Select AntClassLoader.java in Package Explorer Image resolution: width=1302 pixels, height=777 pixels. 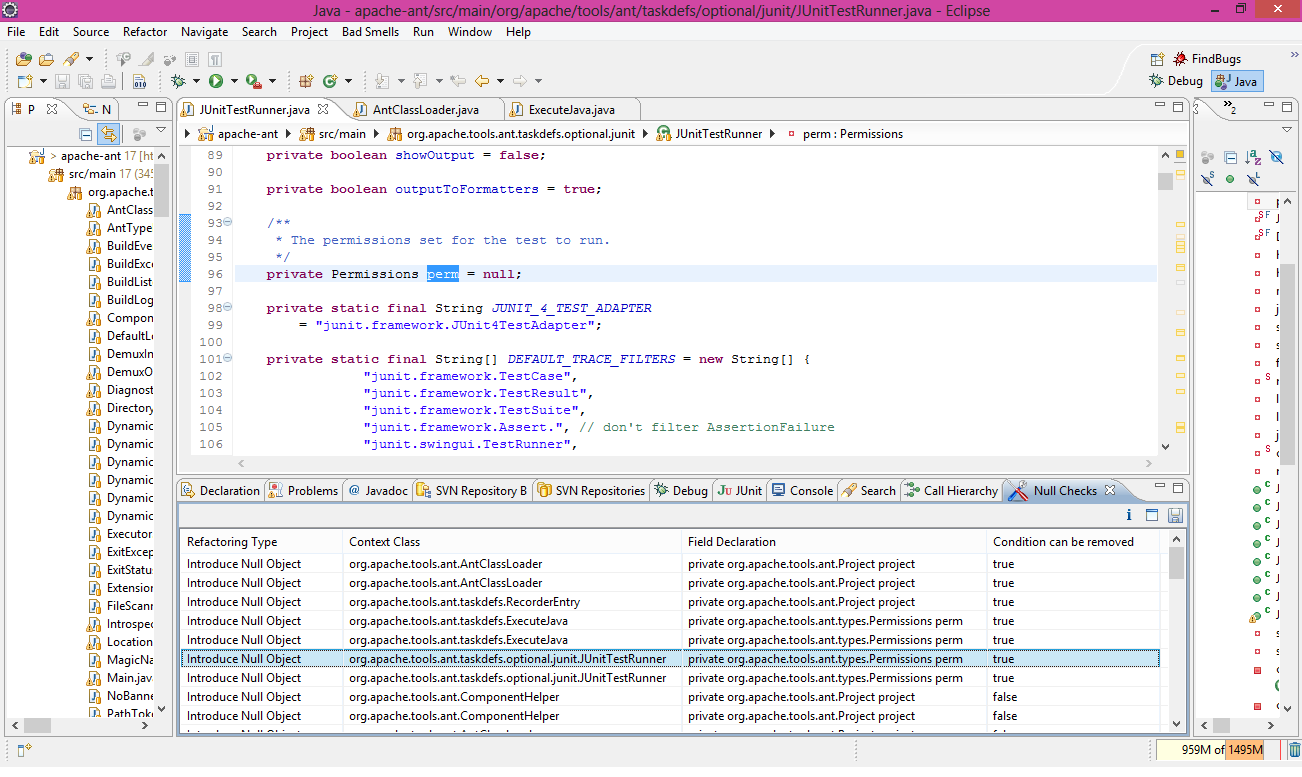[120, 210]
